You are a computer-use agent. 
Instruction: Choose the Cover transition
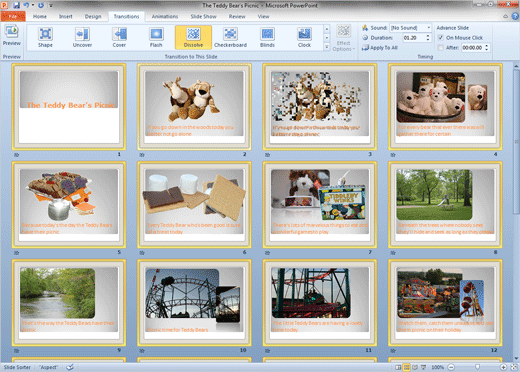(x=119, y=37)
